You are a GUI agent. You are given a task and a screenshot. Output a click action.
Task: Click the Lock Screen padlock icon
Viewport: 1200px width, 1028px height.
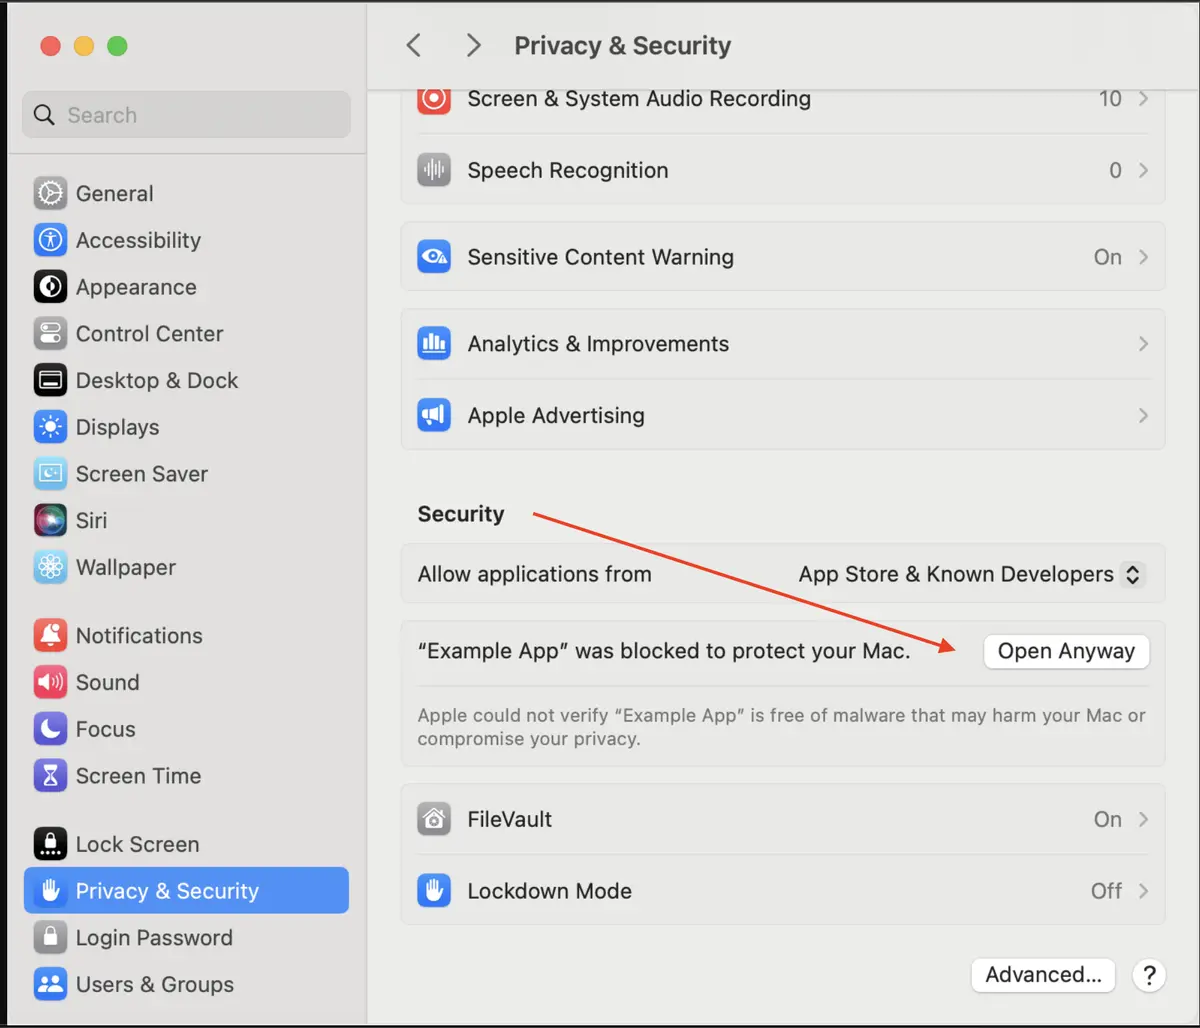tap(50, 843)
